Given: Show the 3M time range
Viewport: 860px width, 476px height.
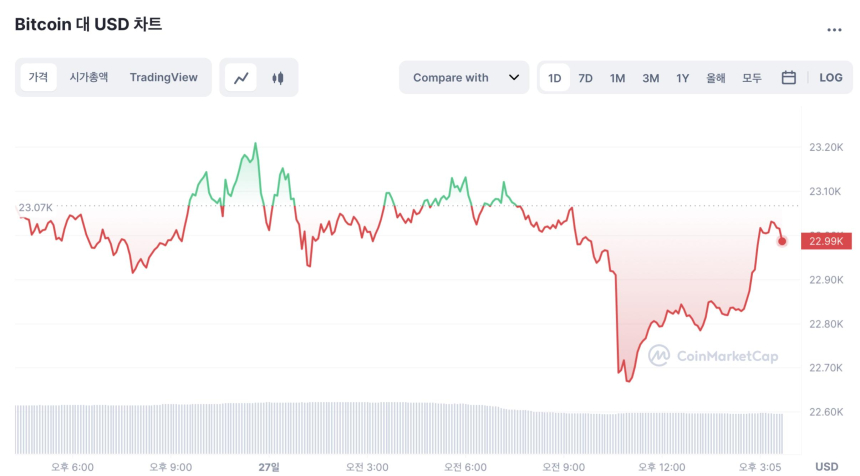Looking at the screenshot, I should (x=650, y=77).
